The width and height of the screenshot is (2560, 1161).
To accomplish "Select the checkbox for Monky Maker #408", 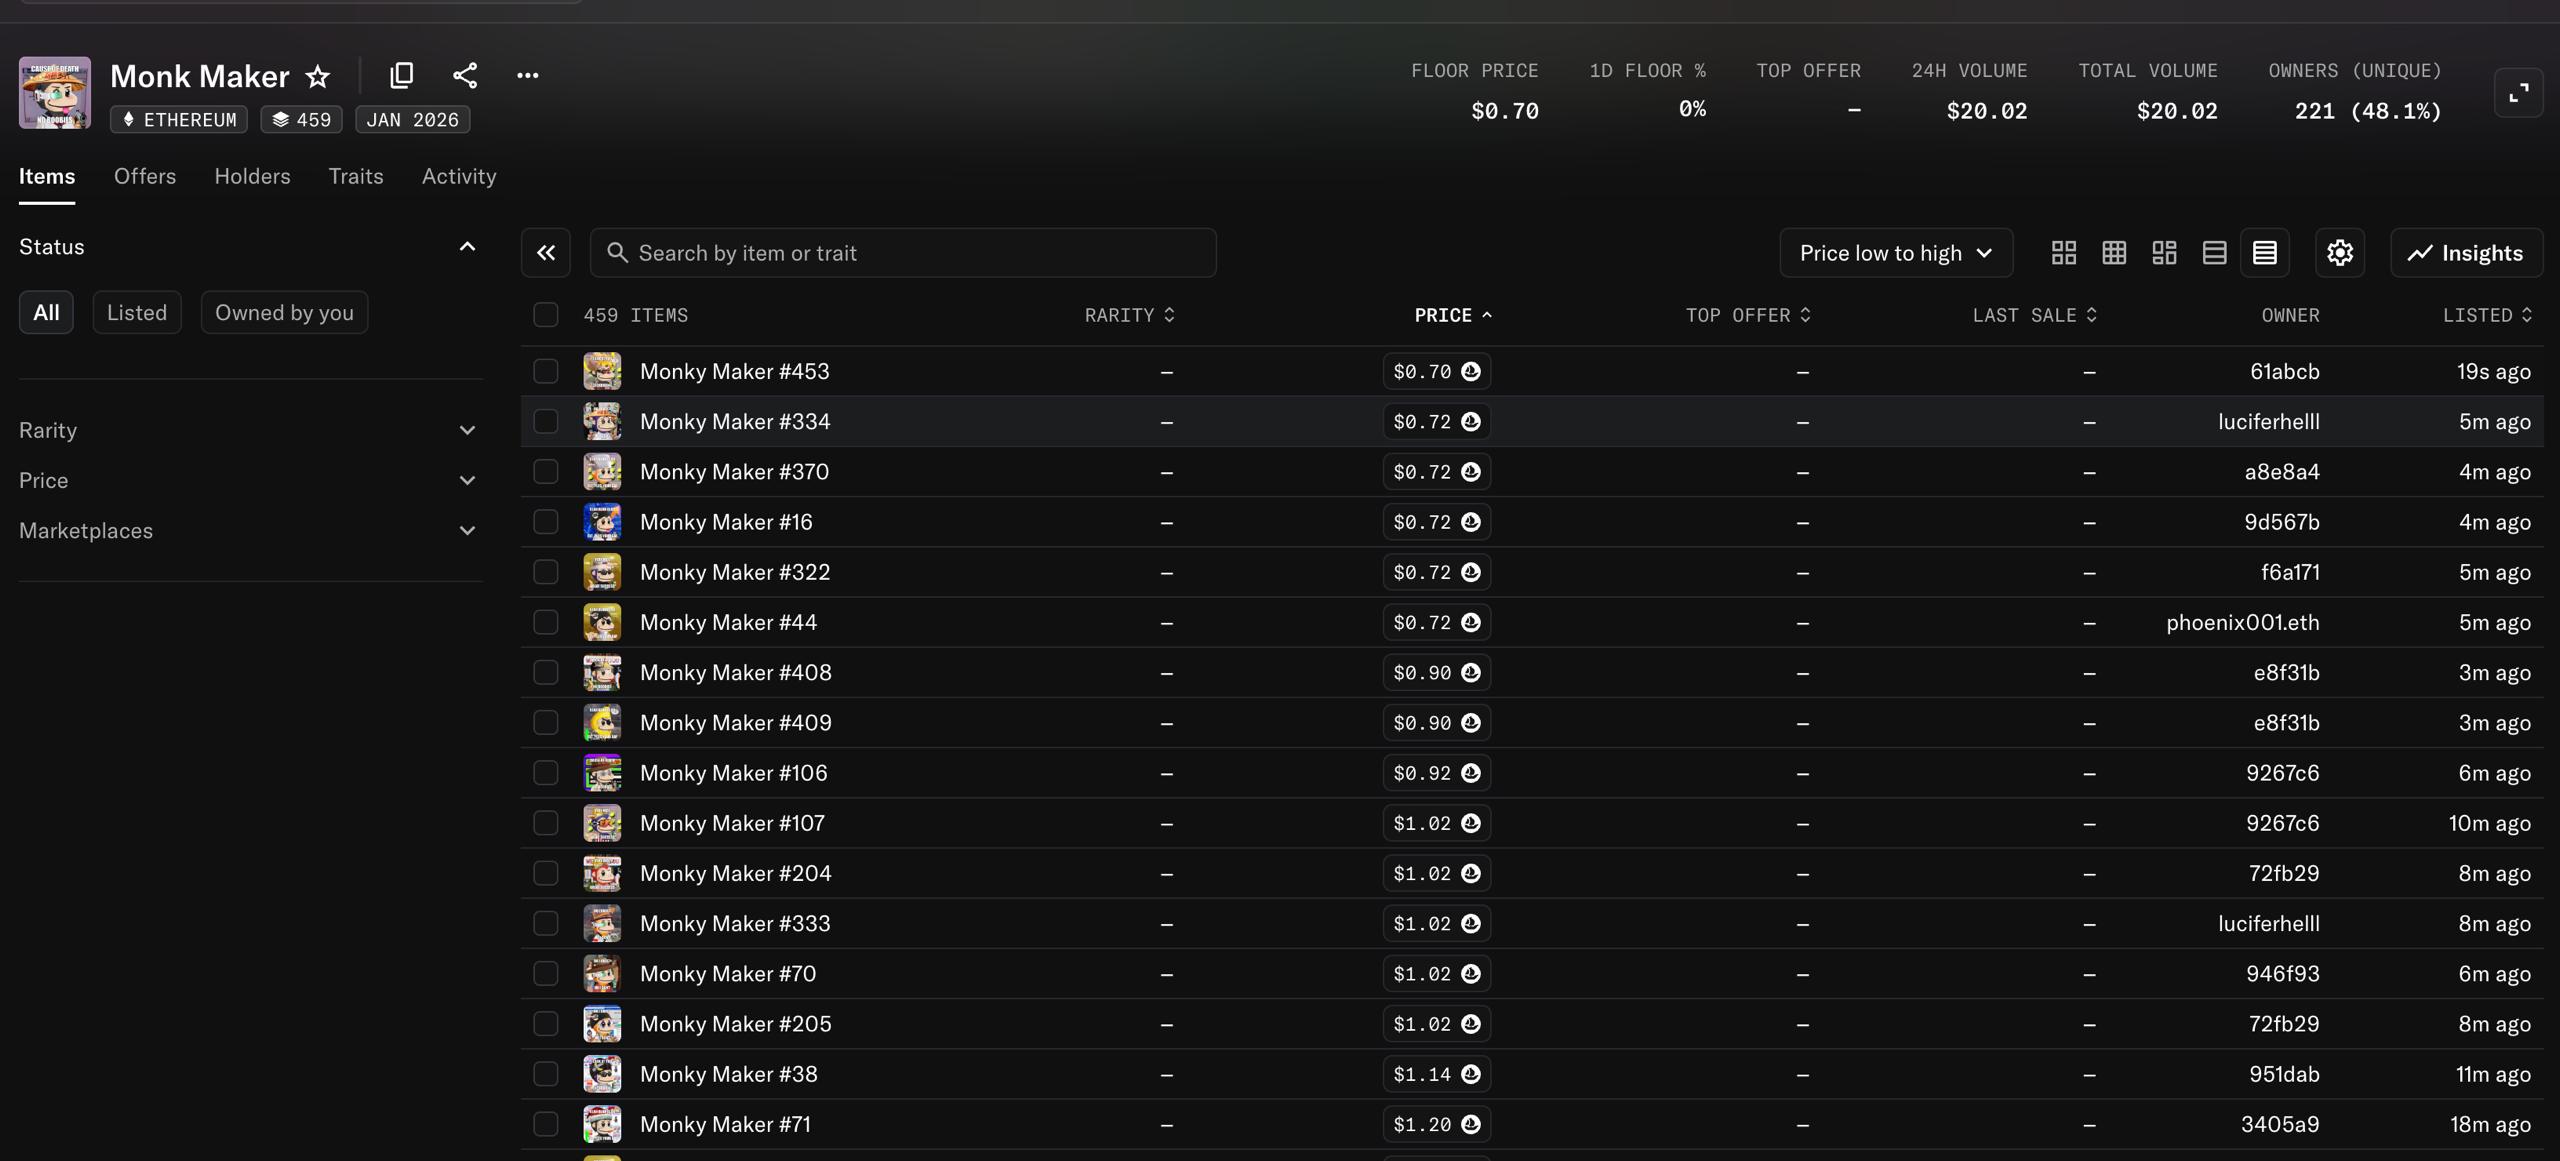I will [545, 673].
